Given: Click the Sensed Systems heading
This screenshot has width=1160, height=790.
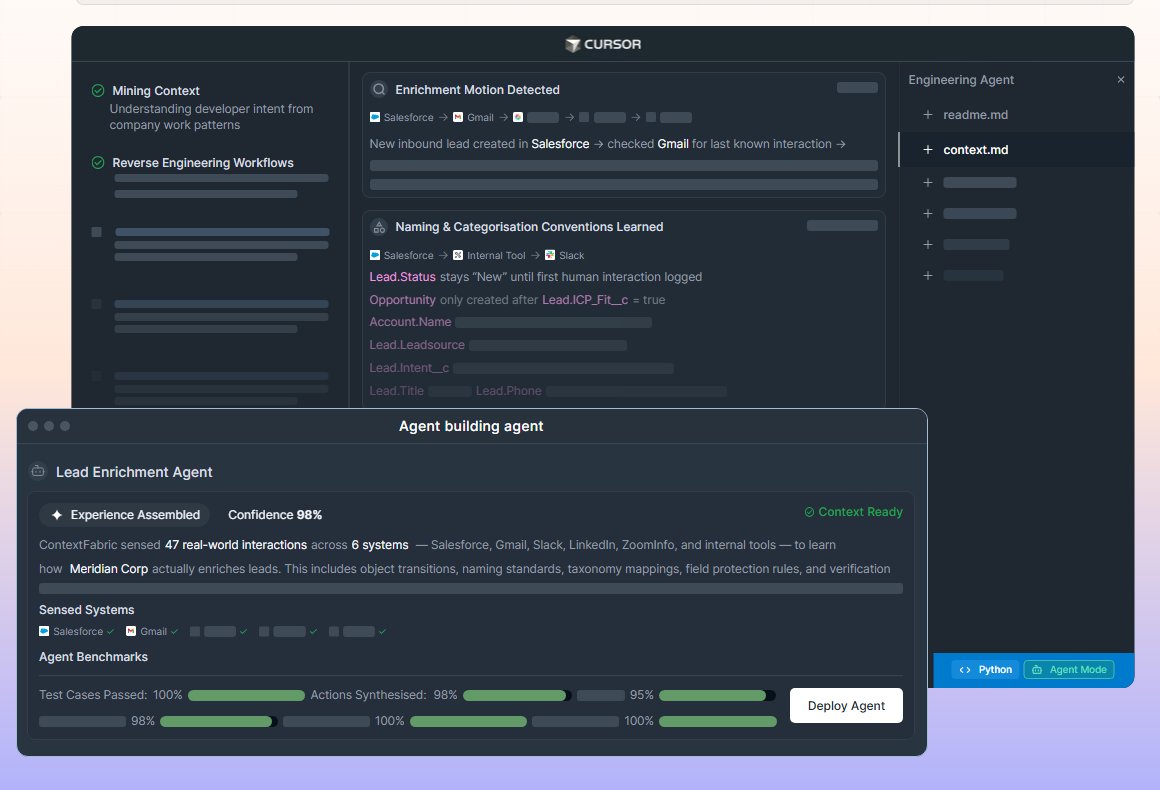Looking at the screenshot, I should pos(87,610).
